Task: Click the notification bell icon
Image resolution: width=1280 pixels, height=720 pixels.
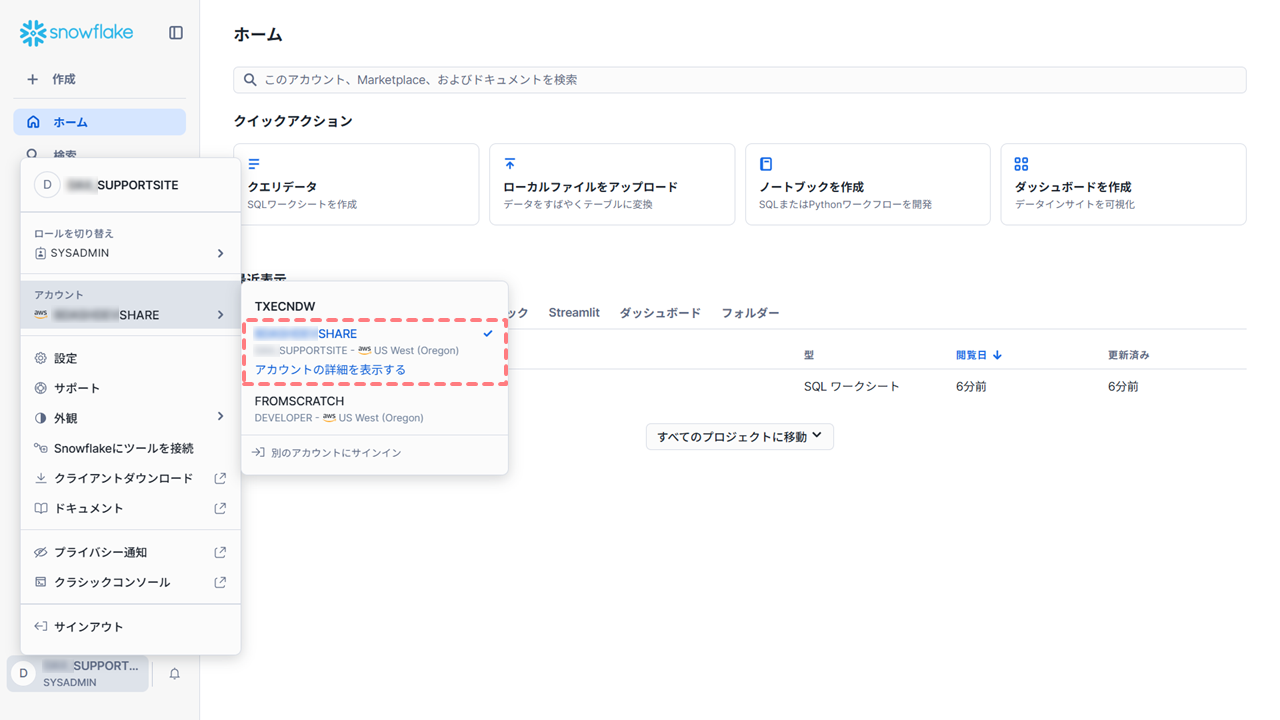Action: pyautogui.click(x=174, y=674)
